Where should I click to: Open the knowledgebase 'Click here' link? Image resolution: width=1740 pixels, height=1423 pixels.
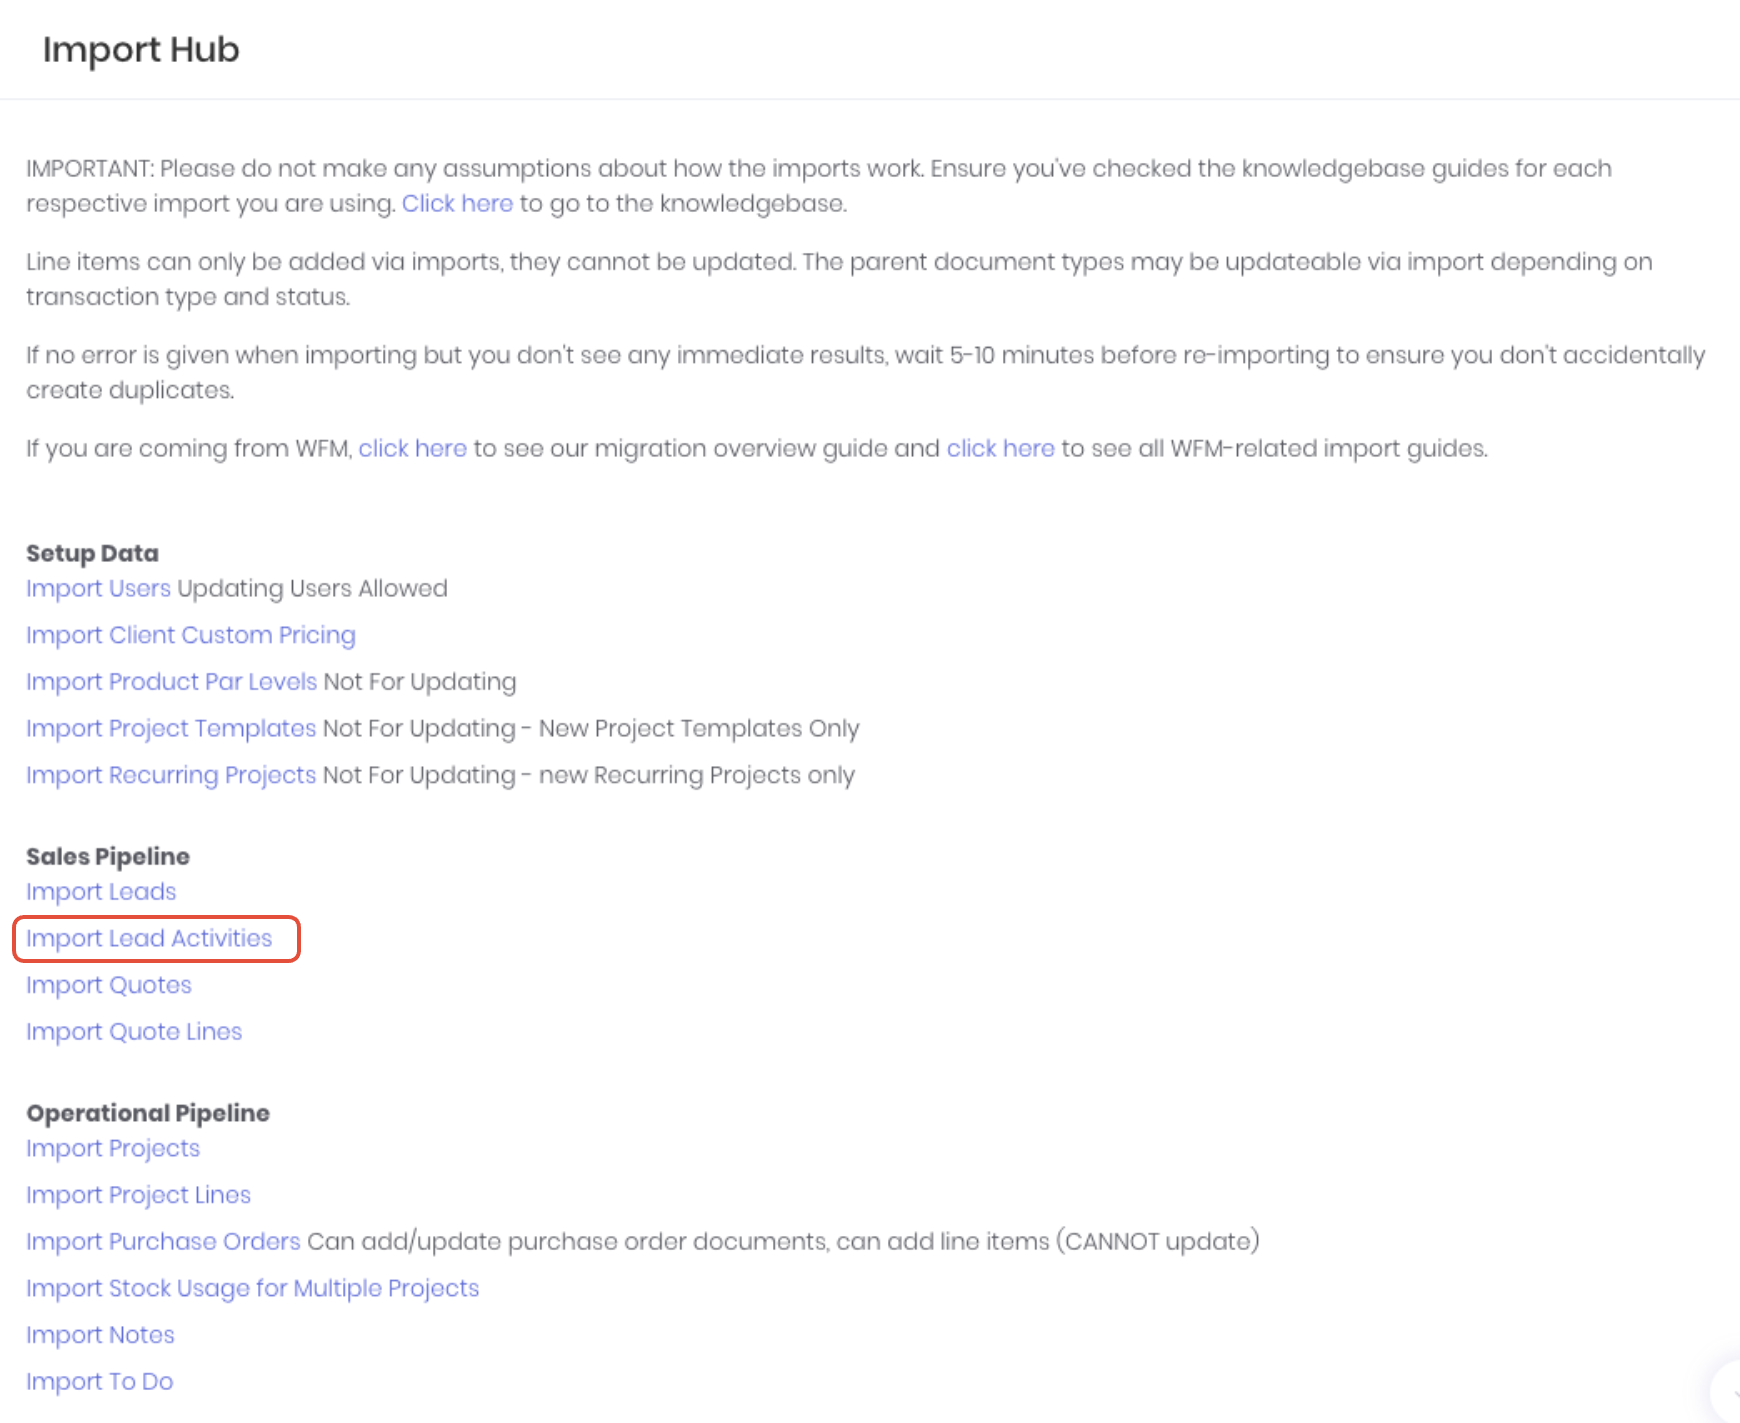[457, 203]
